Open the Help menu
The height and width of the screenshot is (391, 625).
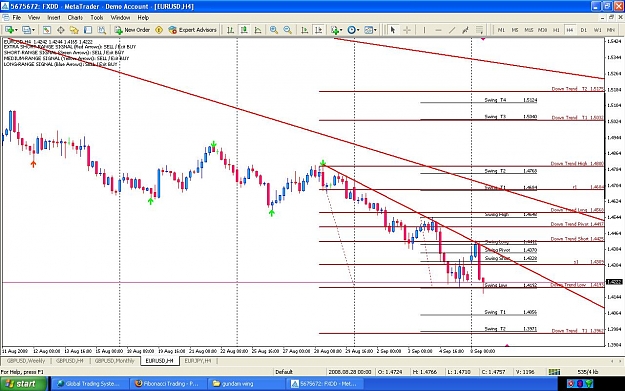click(143, 18)
